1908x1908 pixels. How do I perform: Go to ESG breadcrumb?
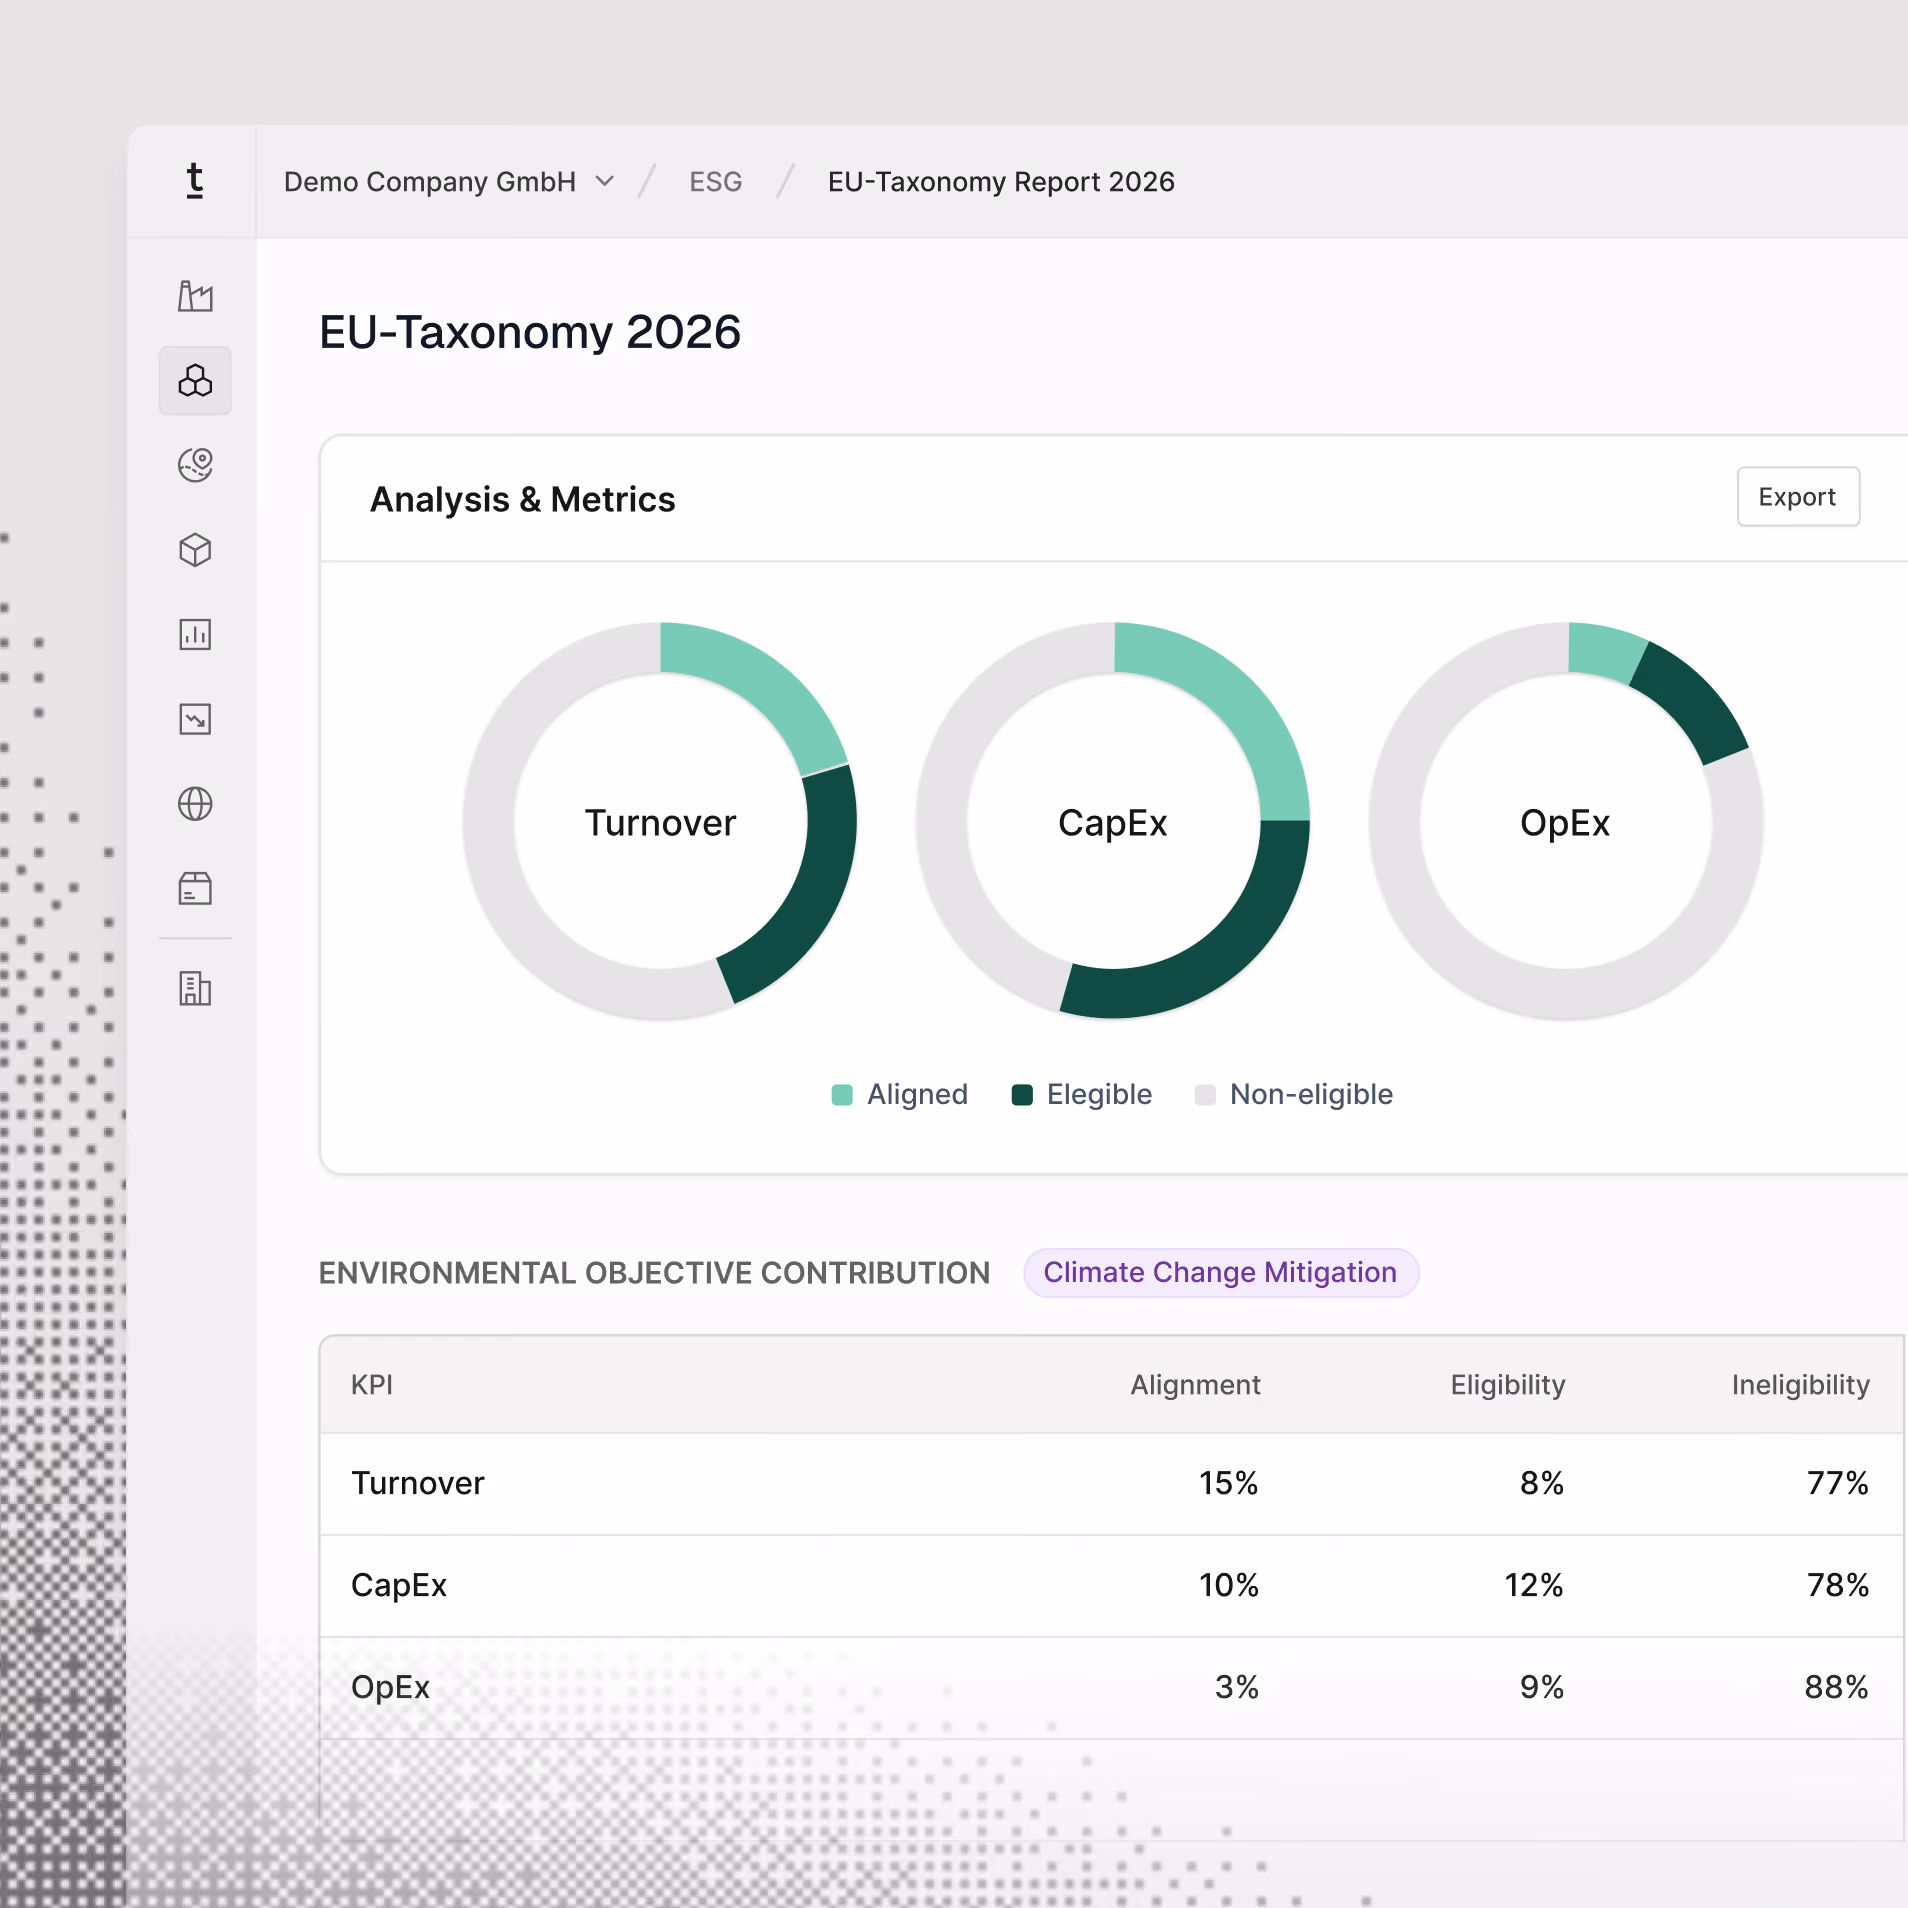click(x=716, y=182)
